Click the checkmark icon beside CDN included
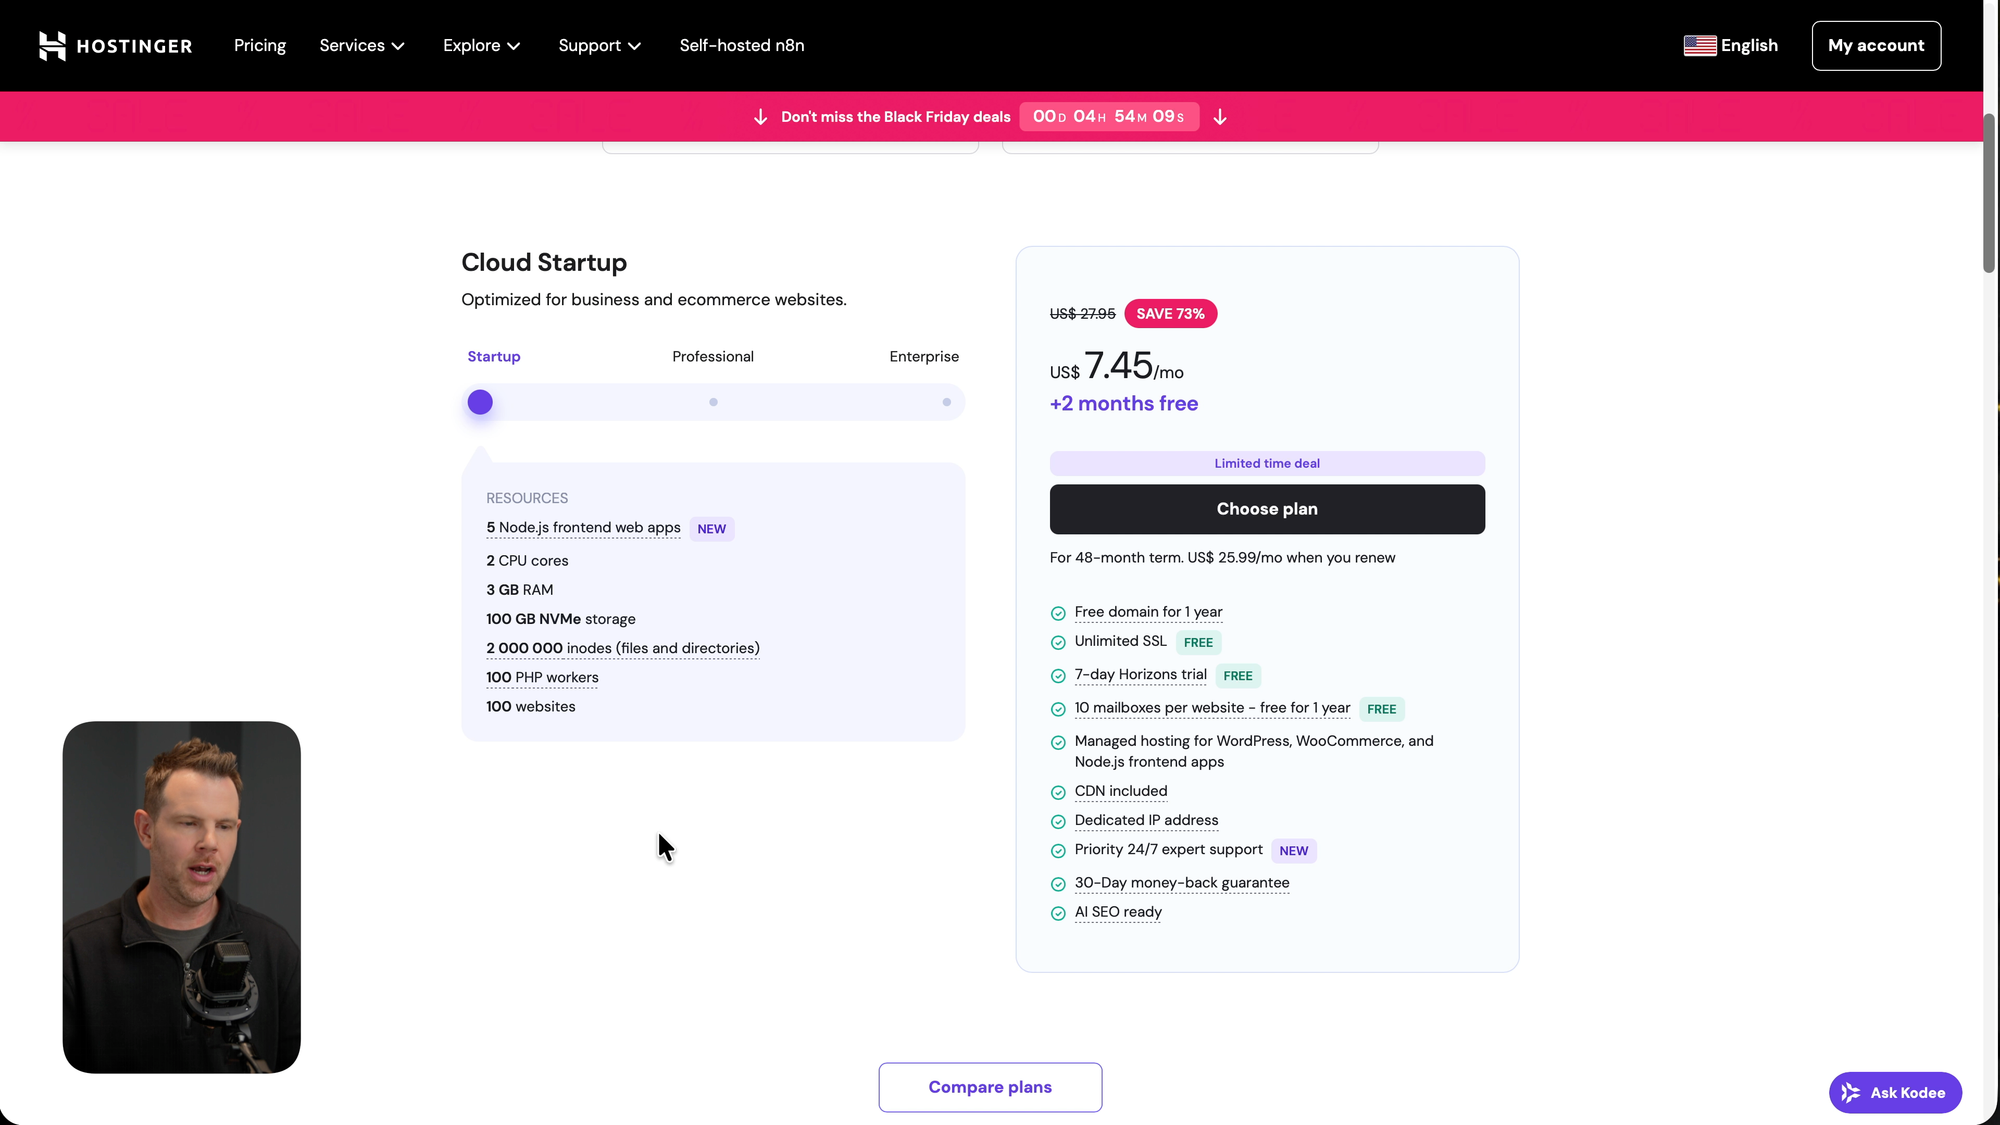This screenshot has width=2000, height=1125. (x=1058, y=793)
